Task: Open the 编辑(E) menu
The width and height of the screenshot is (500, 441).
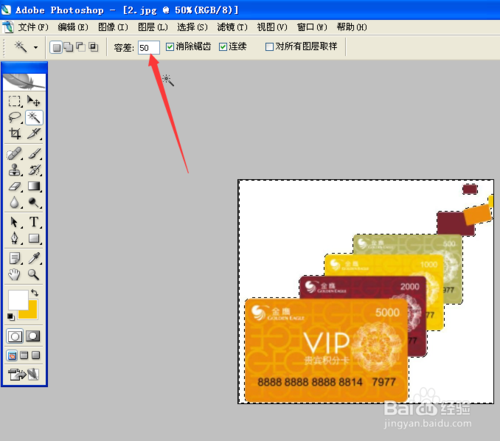Action: 73,27
